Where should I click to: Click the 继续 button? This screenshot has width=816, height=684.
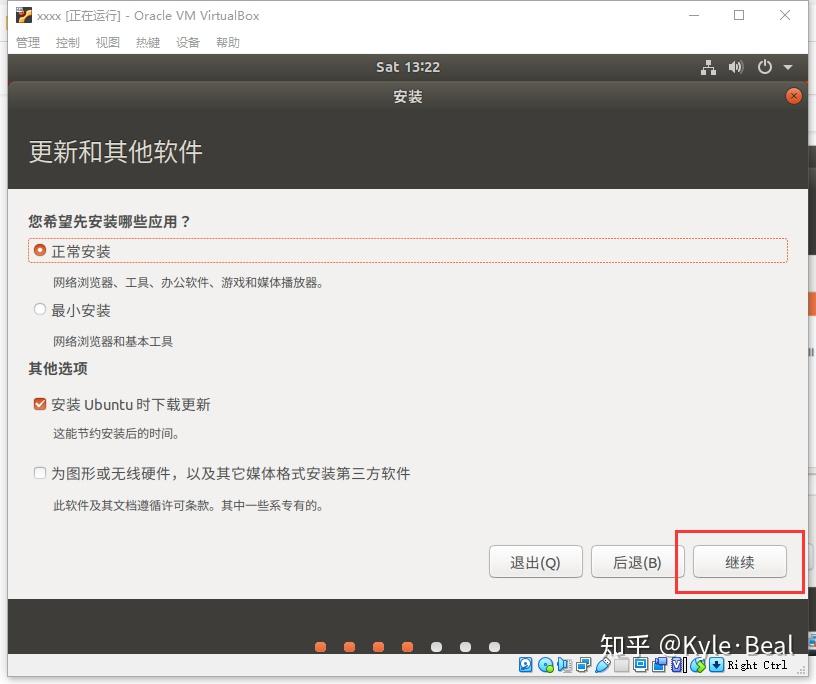(x=740, y=562)
